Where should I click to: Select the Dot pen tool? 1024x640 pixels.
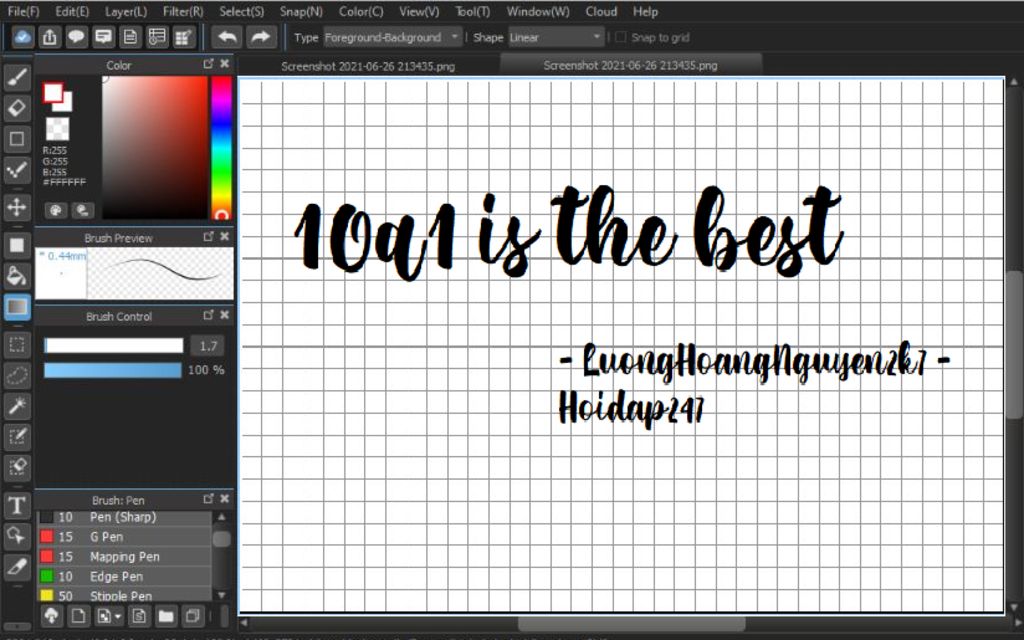17,170
